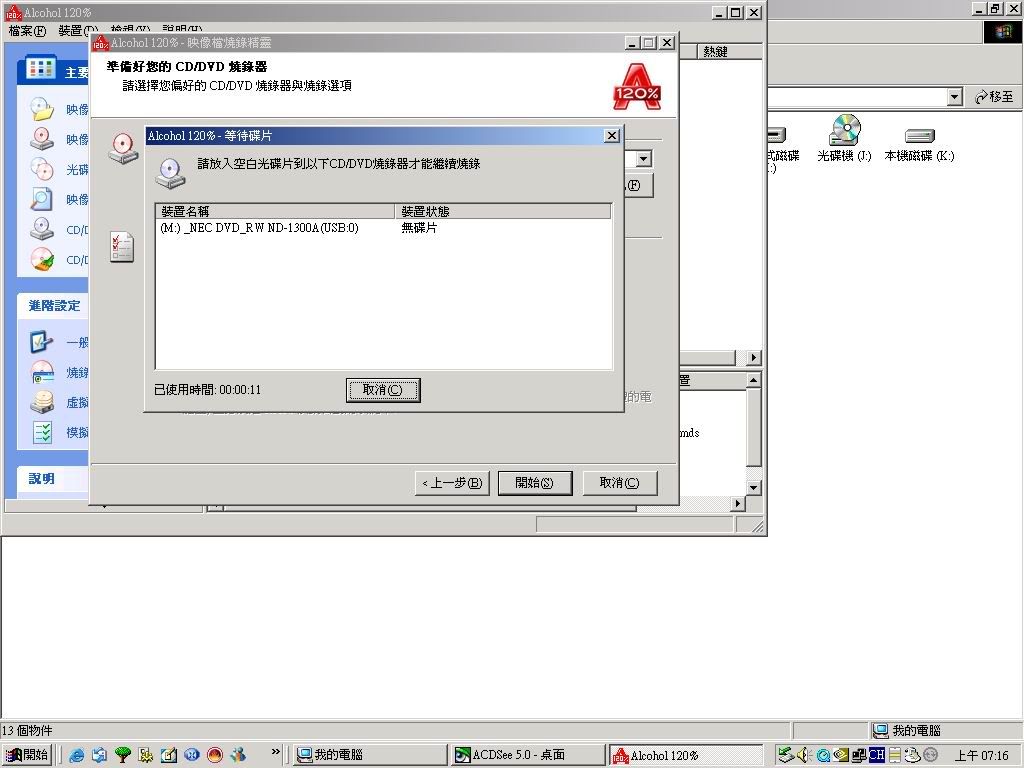
Task: Click the red circular icon in the quick launch bar
Action: 215,756
